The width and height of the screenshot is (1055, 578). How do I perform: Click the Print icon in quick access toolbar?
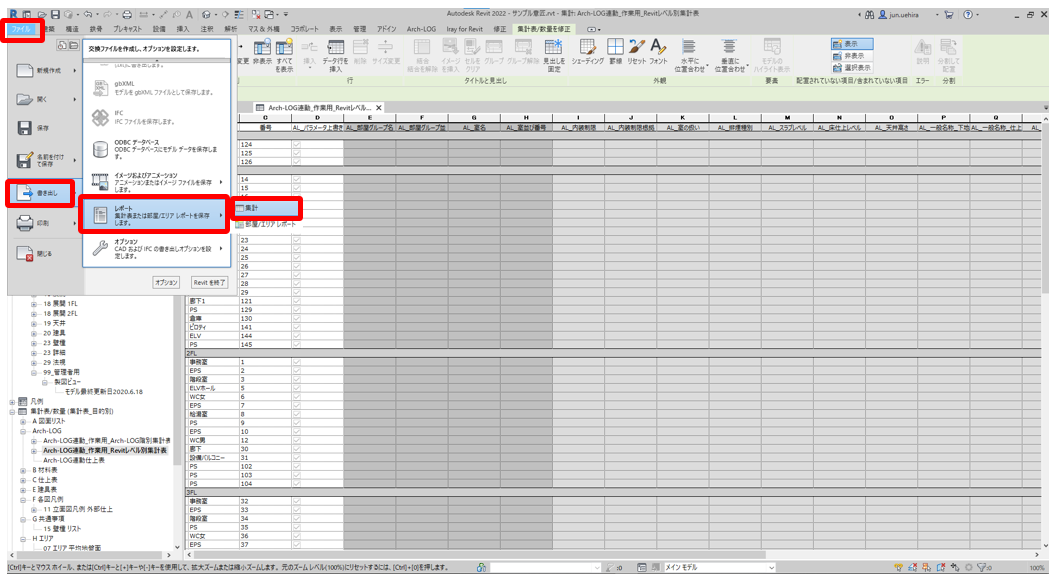[126, 14]
